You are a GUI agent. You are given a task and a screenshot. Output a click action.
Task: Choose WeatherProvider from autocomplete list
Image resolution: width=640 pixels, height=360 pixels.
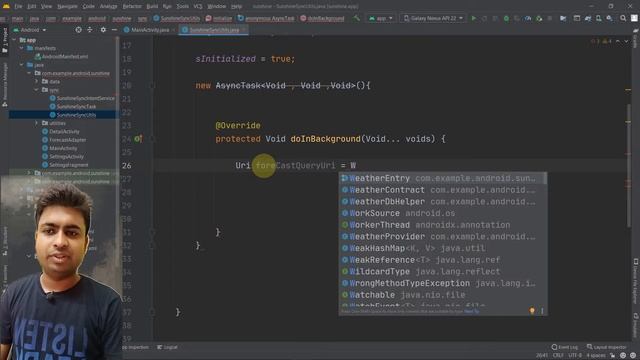(x=443, y=237)
